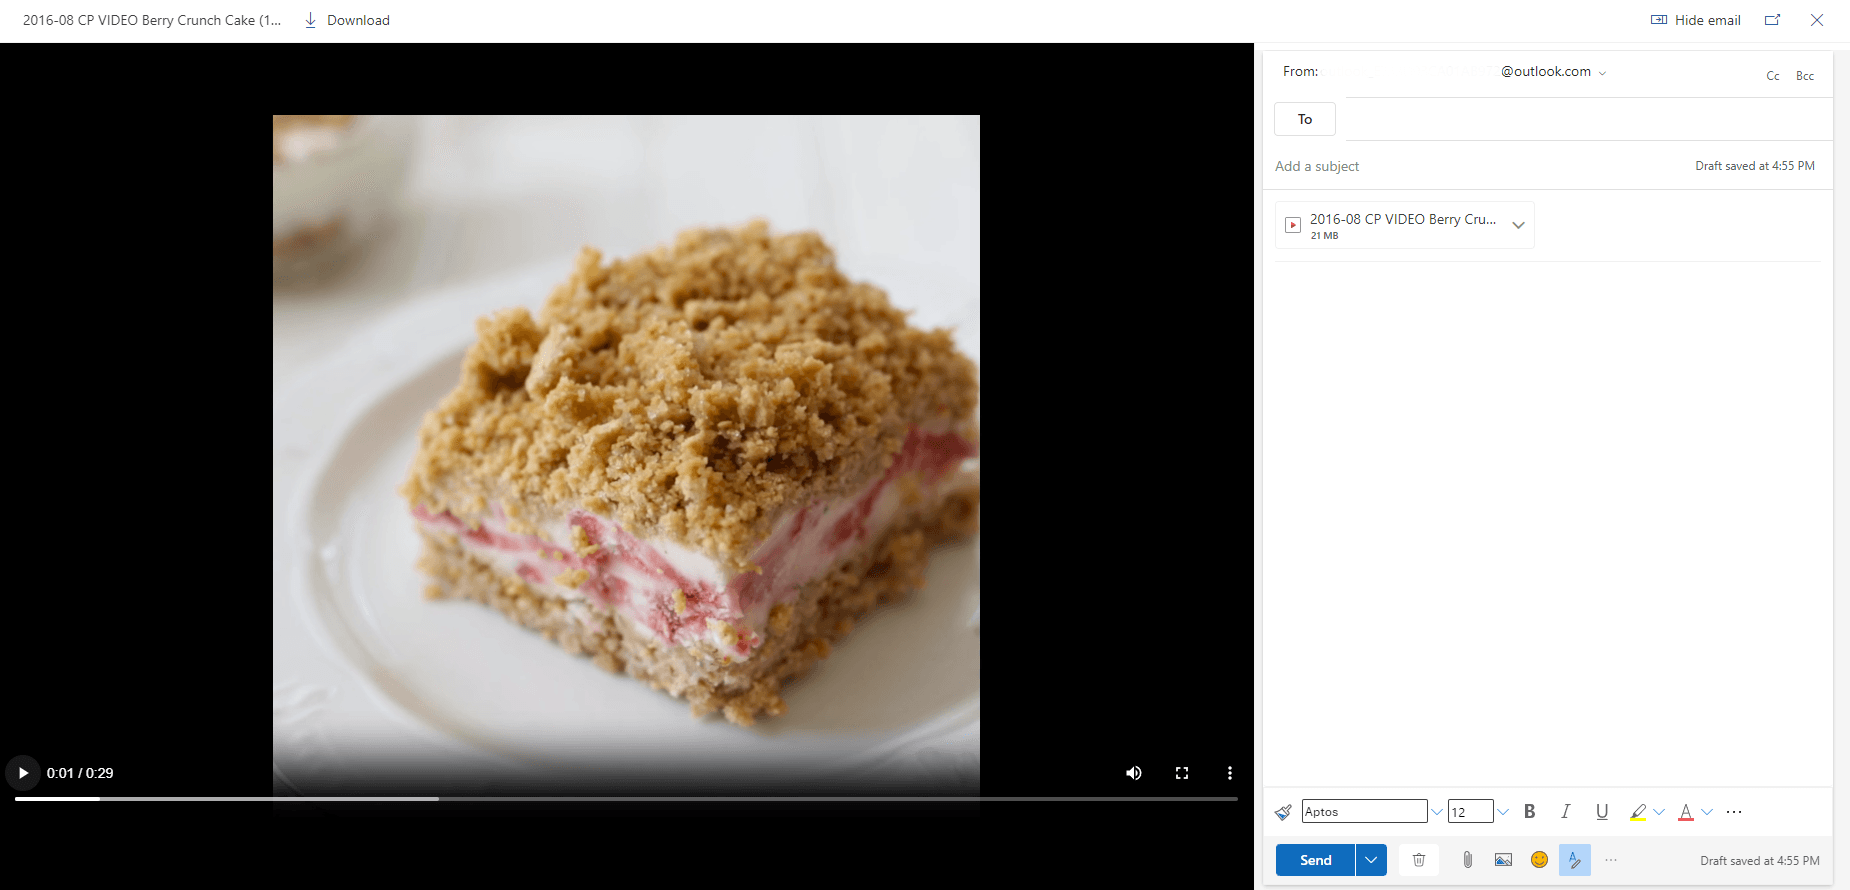Viewport: 1850px width, 890px height.
Task: Open the Aptos font name dropdown
Action: (1436, 812)
